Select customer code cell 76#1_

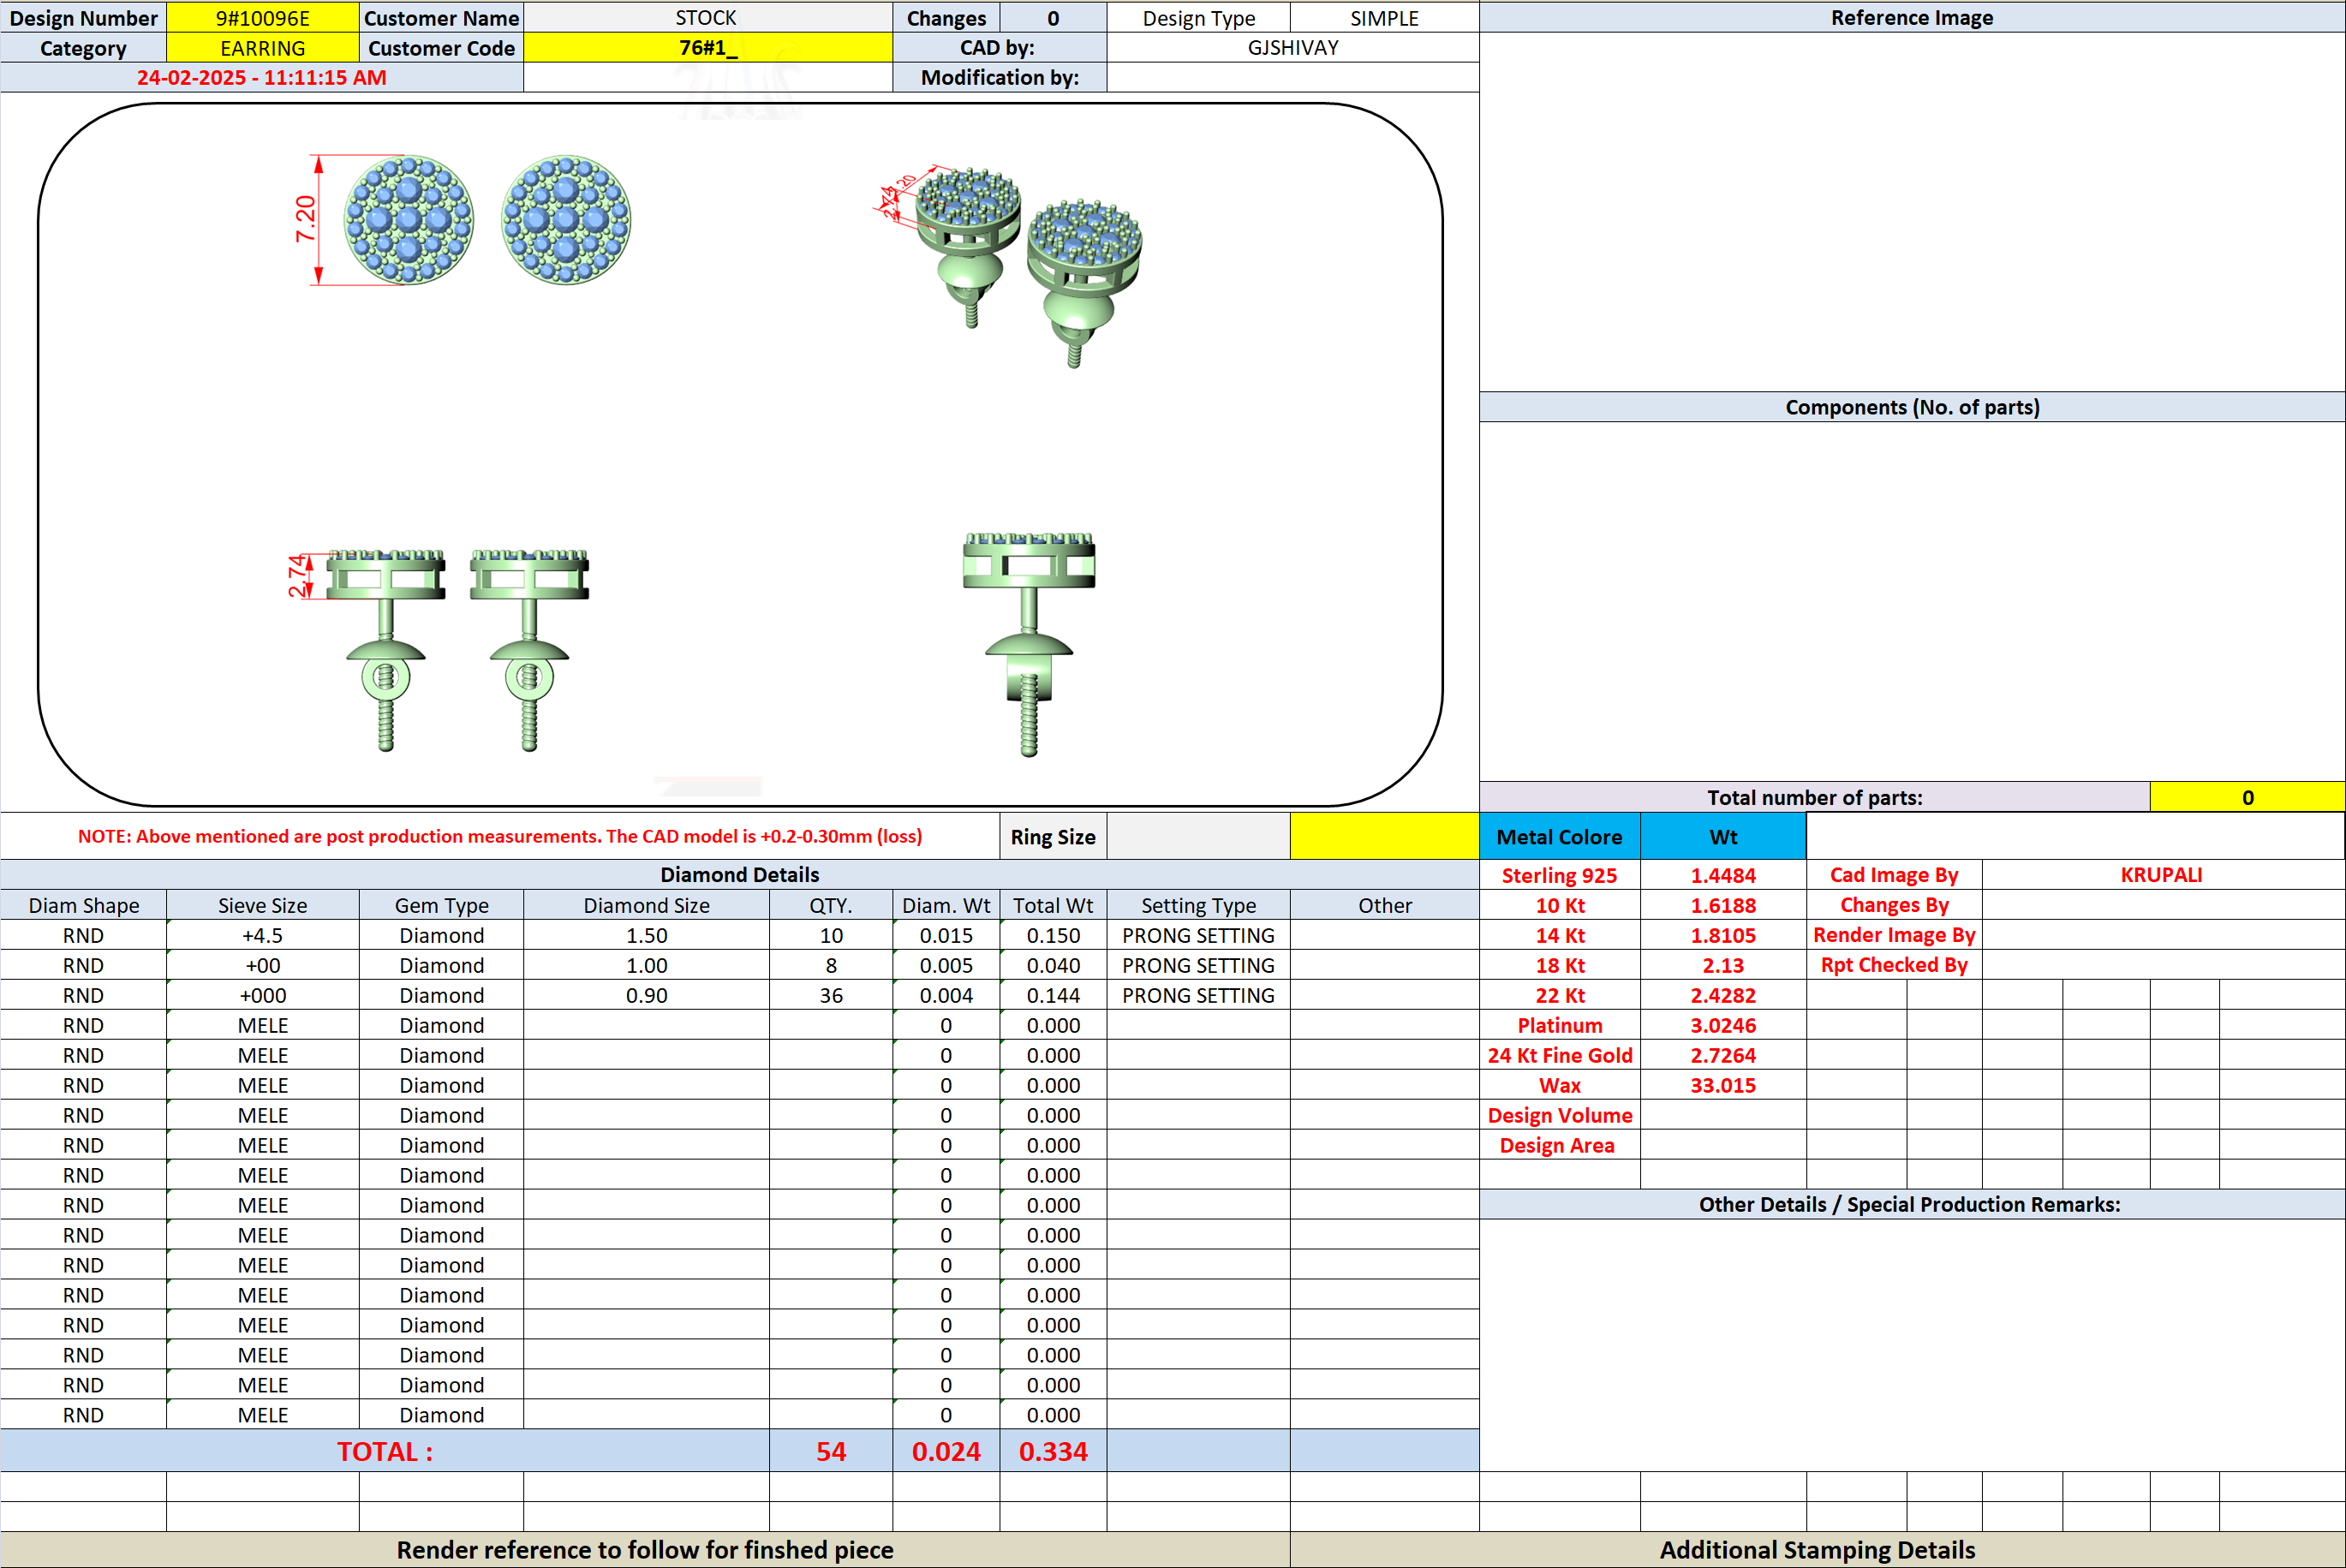tap(707, 48)
